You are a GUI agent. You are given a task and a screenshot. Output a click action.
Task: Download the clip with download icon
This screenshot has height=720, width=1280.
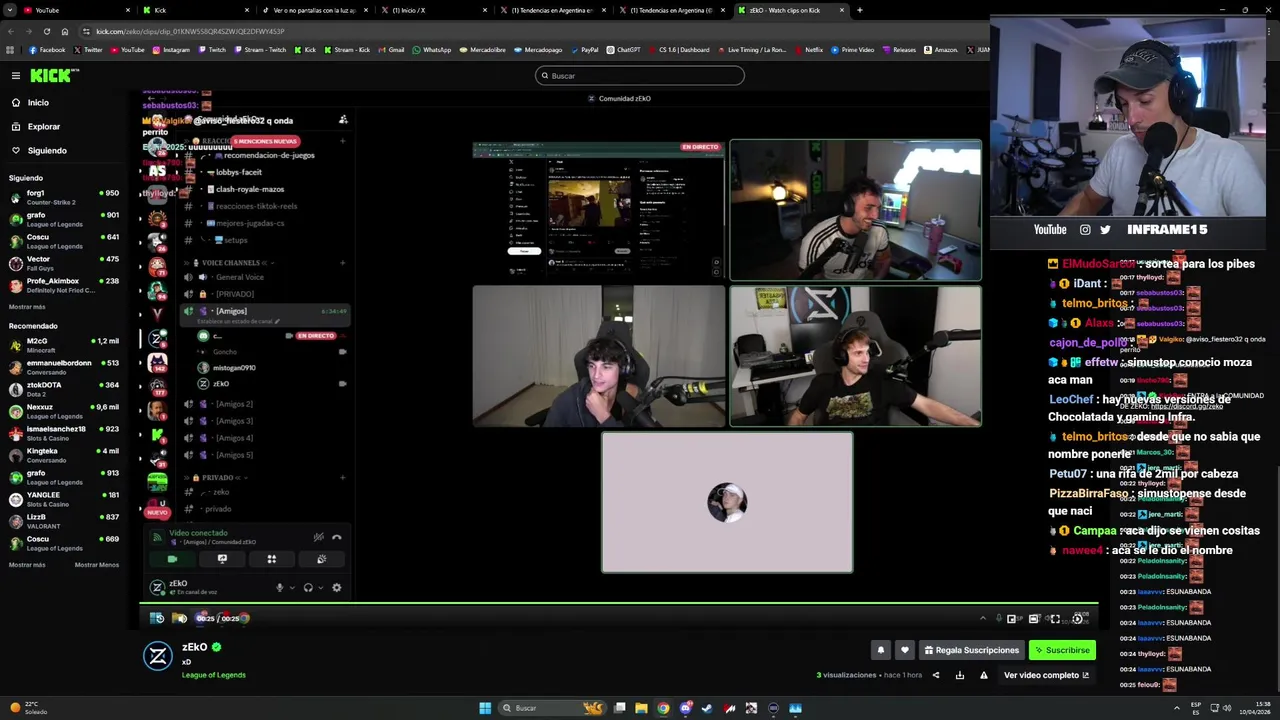click(960, 675)
